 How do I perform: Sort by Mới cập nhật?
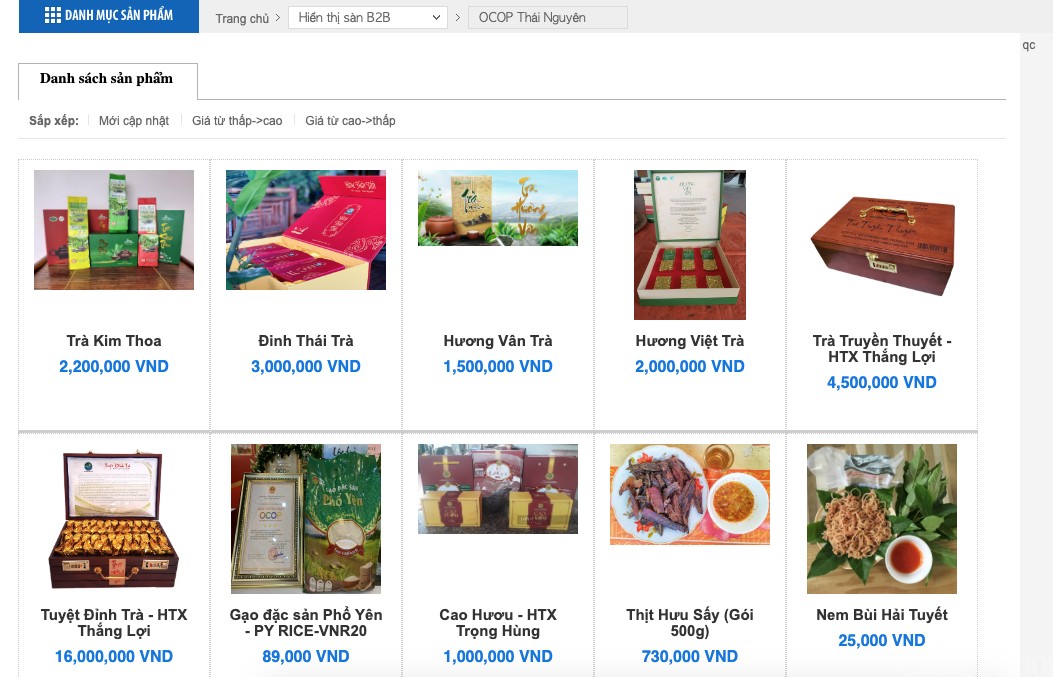pos(134,121)
